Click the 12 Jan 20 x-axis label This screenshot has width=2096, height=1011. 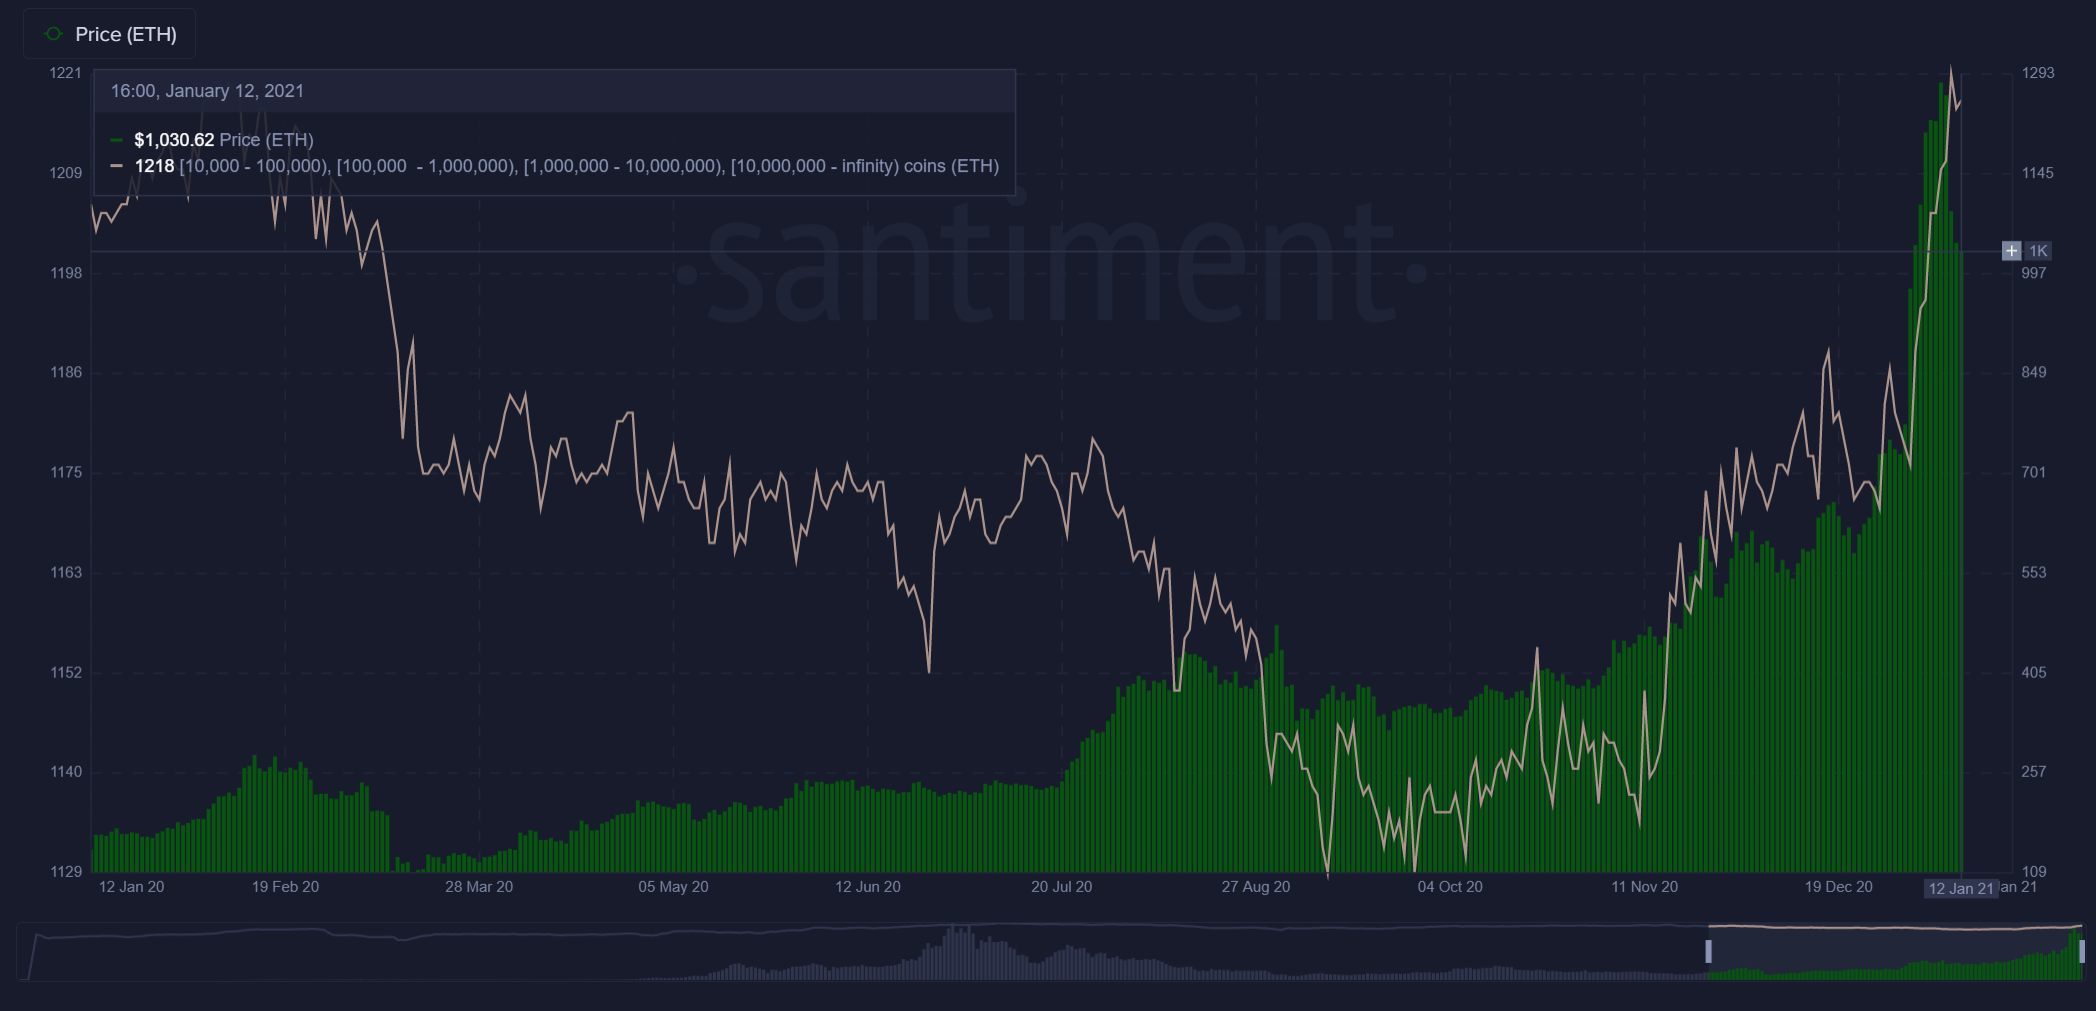pos(132,887)
